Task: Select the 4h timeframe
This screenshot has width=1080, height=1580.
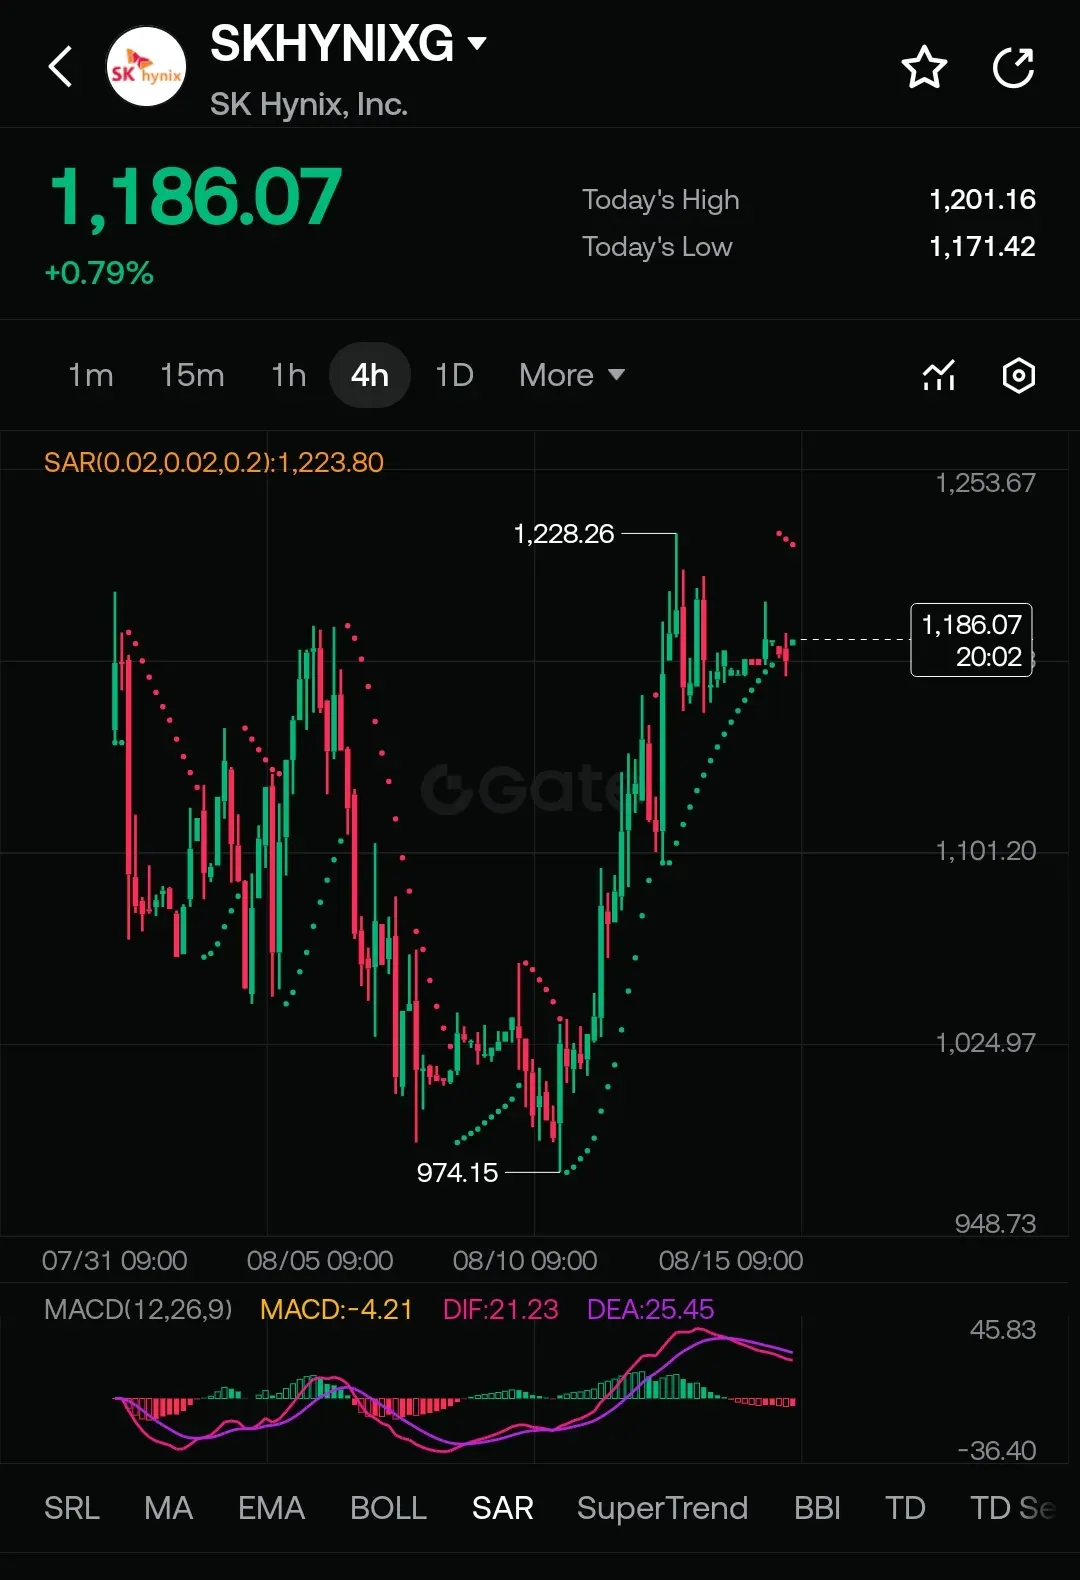Action: 370,375
